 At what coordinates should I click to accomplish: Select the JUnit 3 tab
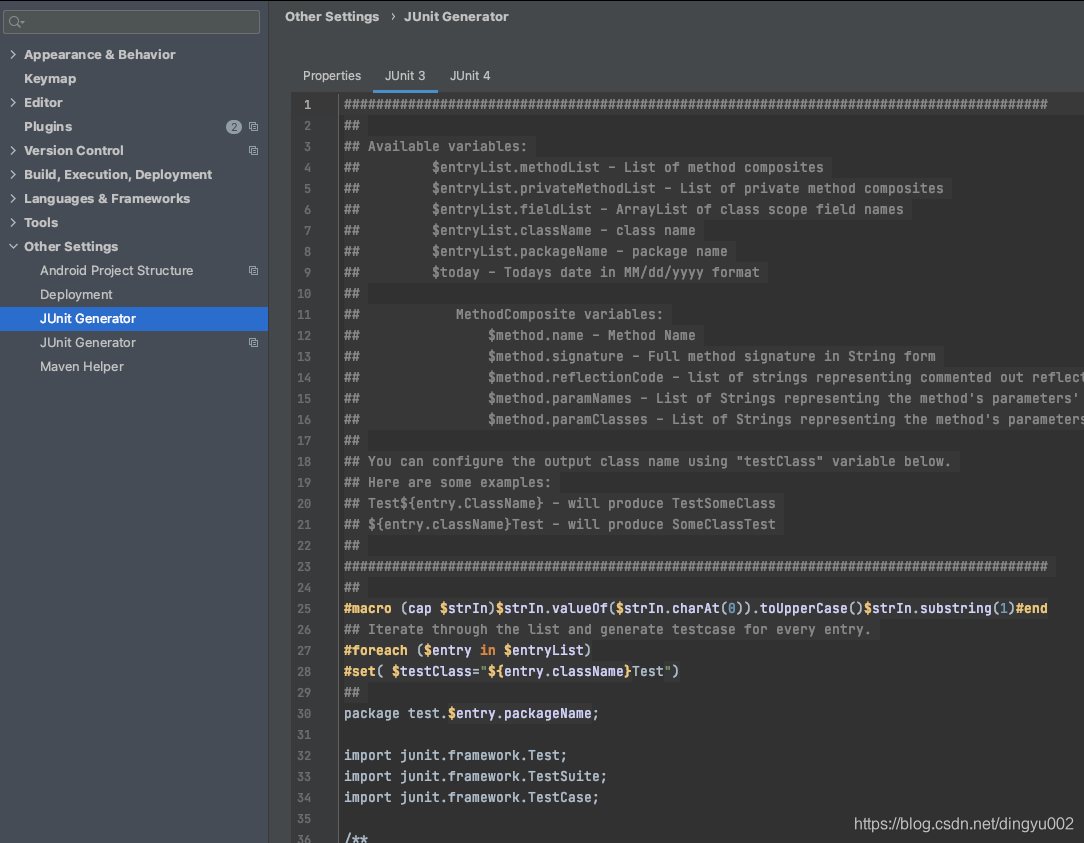pyautogui.click(x=405, y=75)
